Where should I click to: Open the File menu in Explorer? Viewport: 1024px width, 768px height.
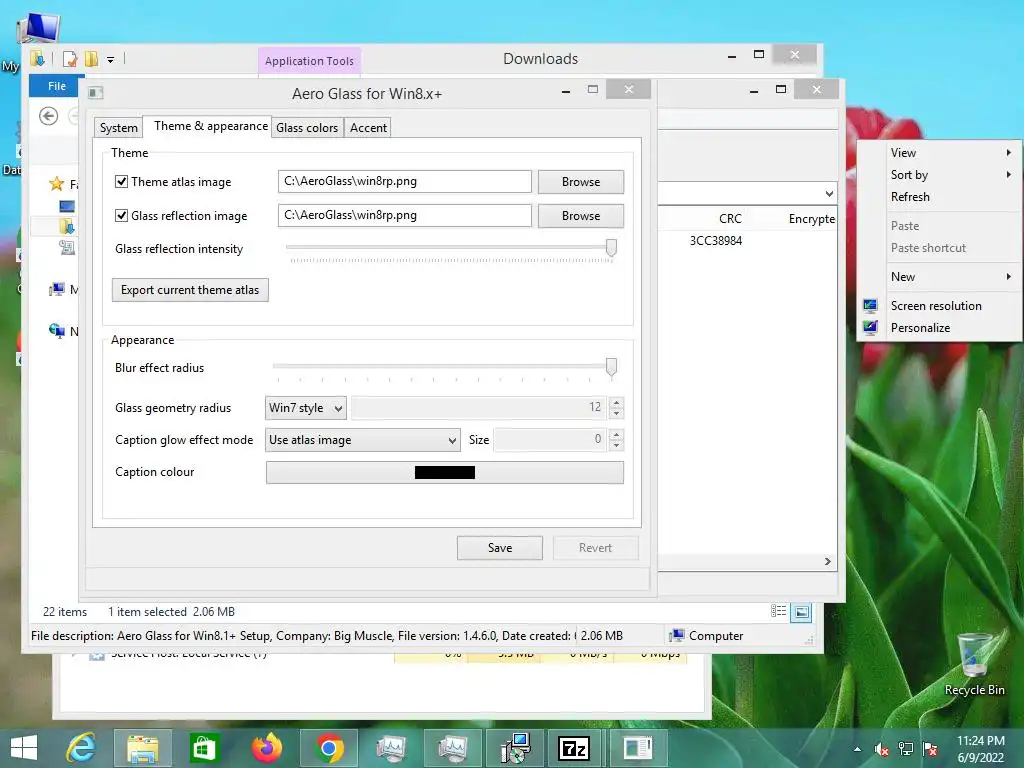point(57,86)
